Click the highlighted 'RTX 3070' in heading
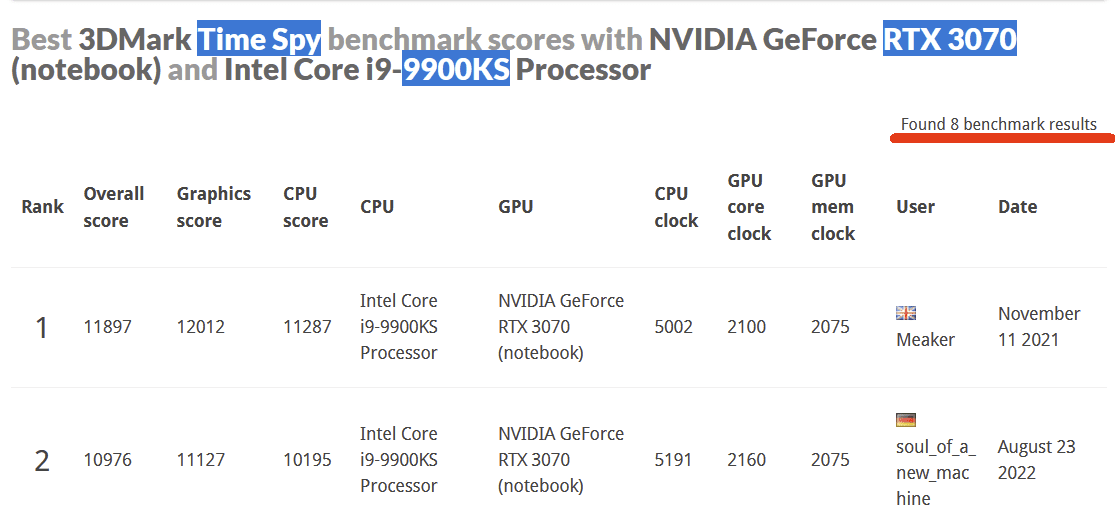Screen dimensions: 1115x526 coord(949,40)
